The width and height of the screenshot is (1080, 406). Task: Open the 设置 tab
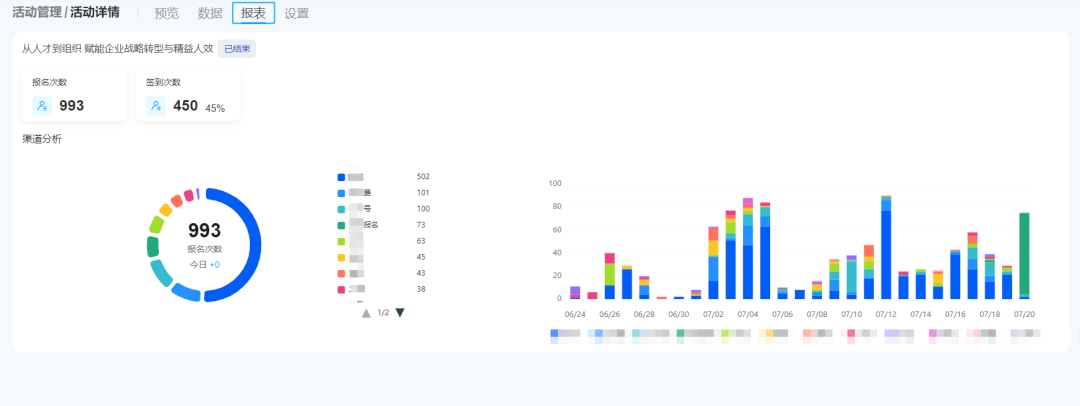tap(297, 13)
